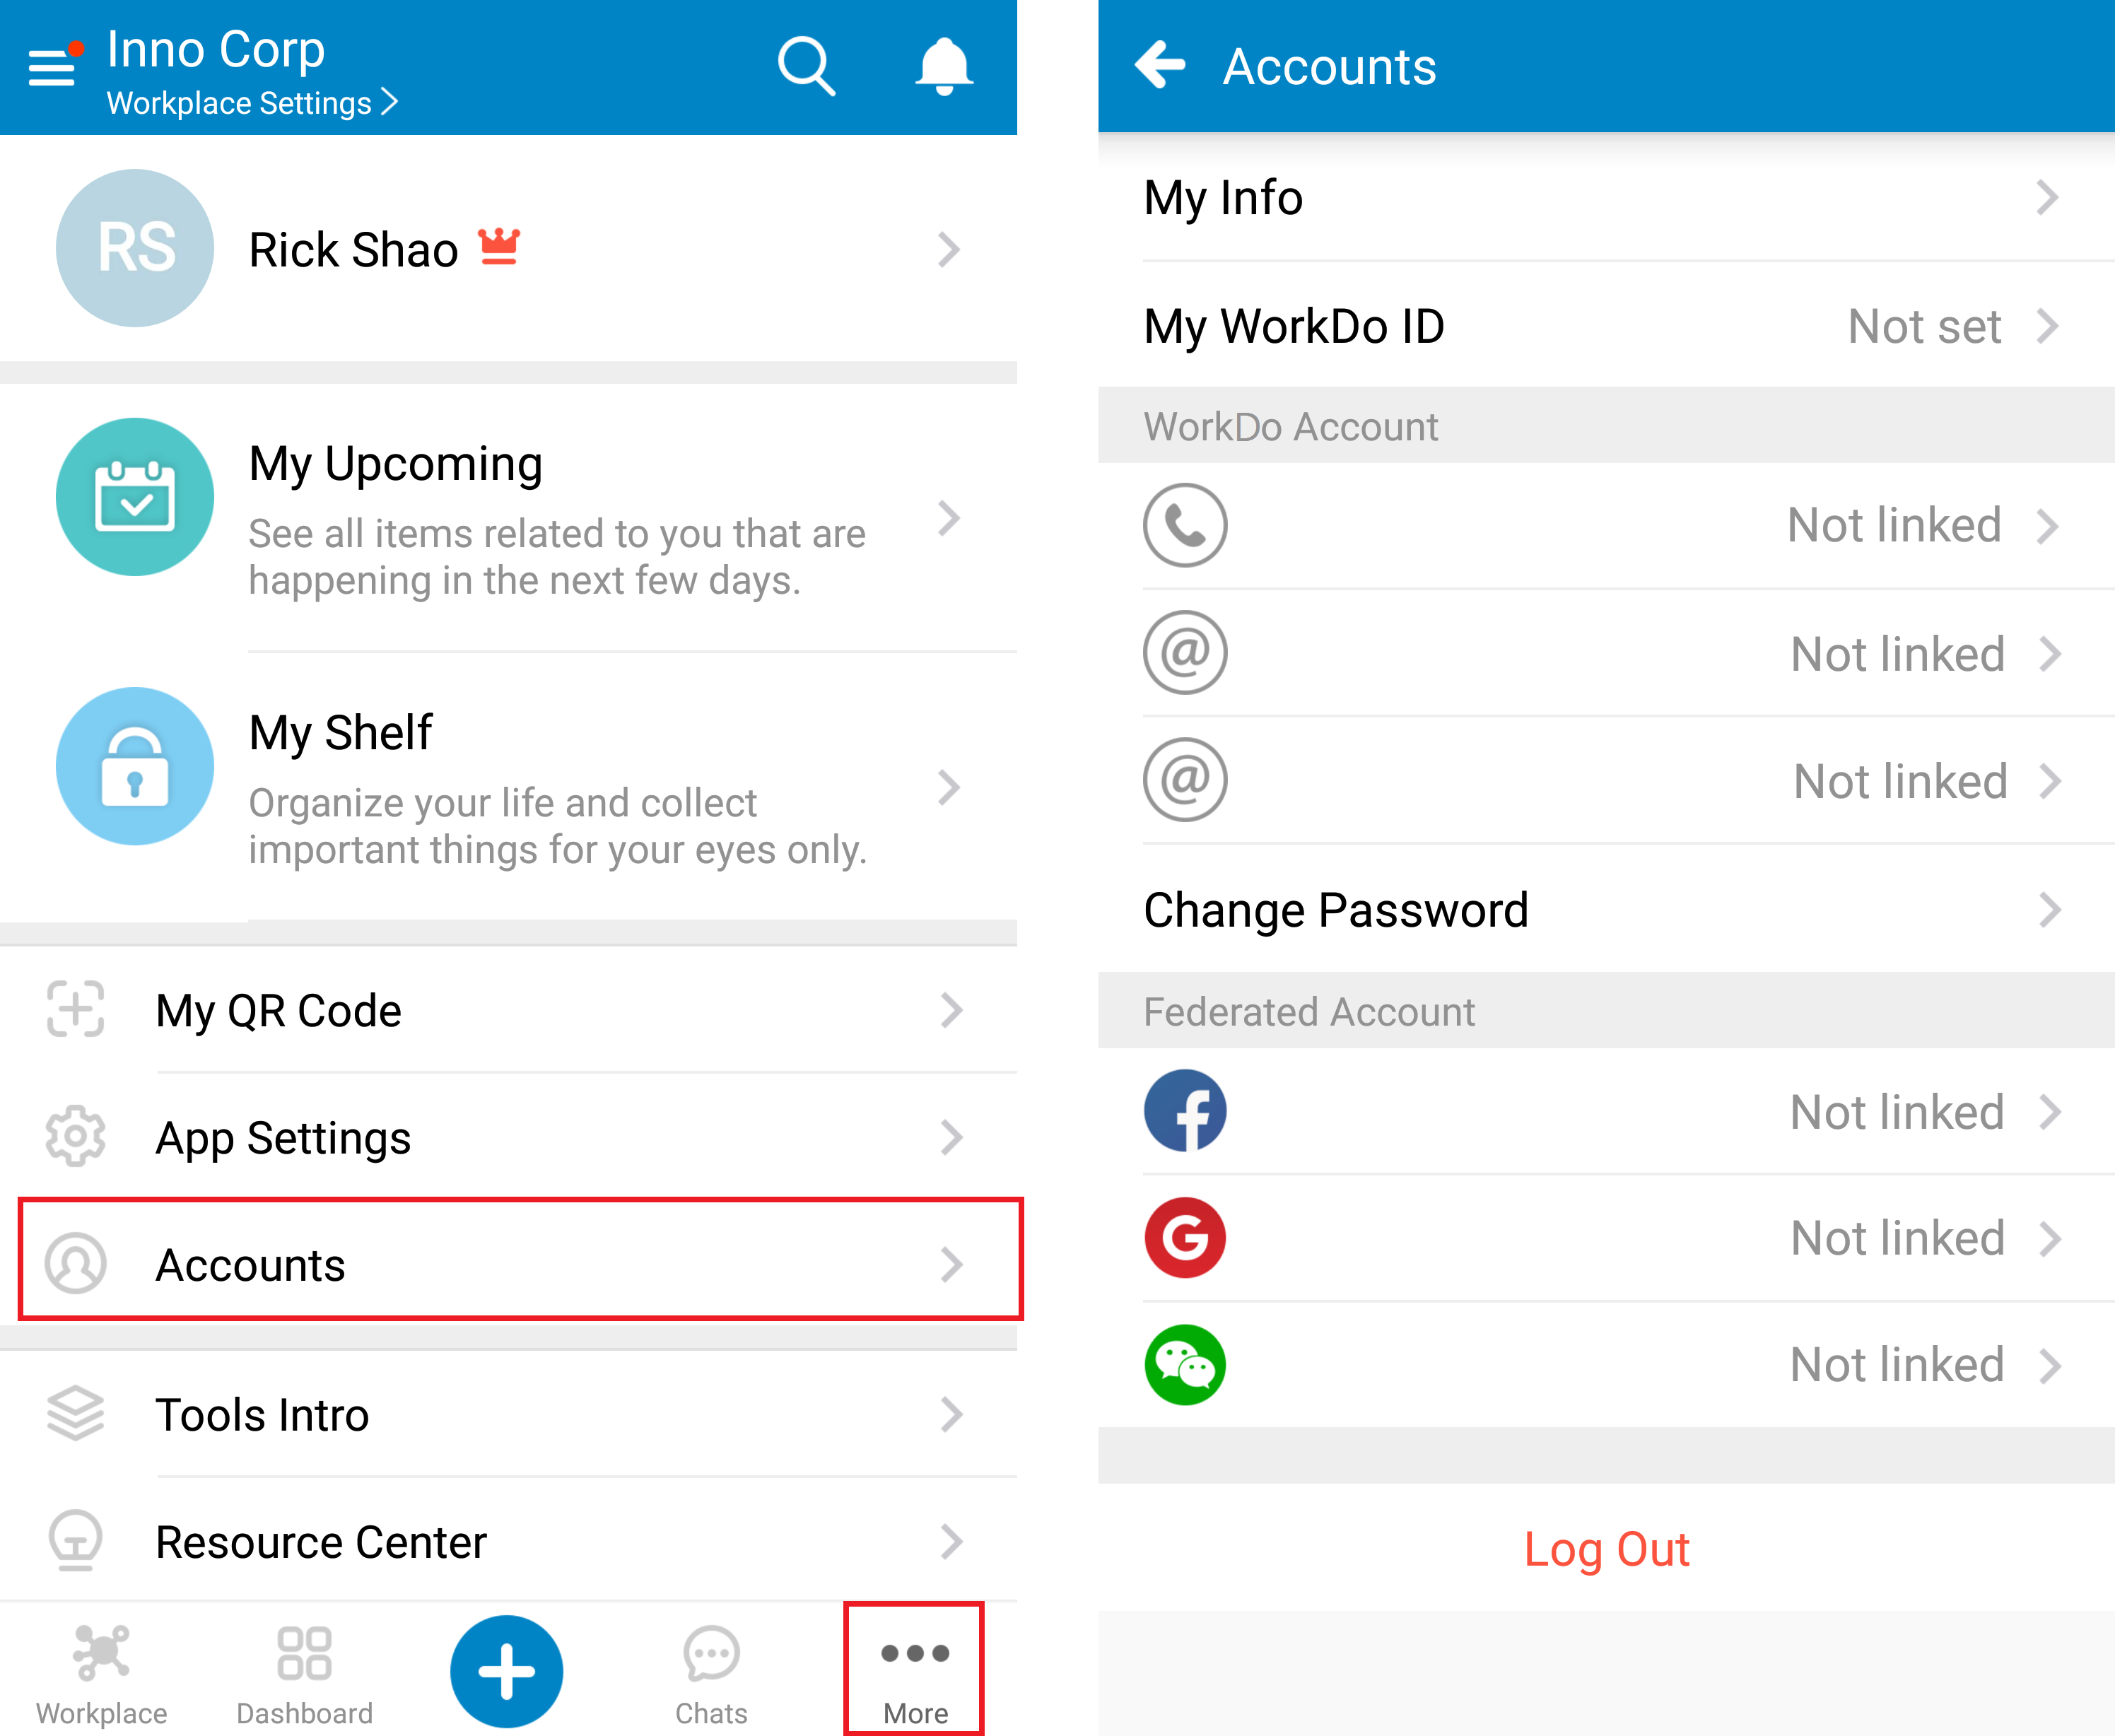The height and width of the screenshot is (1736, 2115).
Task: Open notifications bell icon
Action: click(x=943, y=67)
